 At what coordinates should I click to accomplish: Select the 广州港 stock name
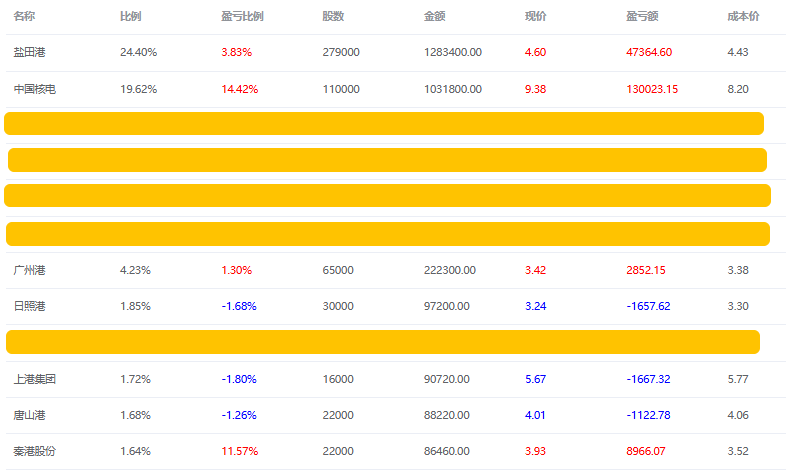(29, 270)
